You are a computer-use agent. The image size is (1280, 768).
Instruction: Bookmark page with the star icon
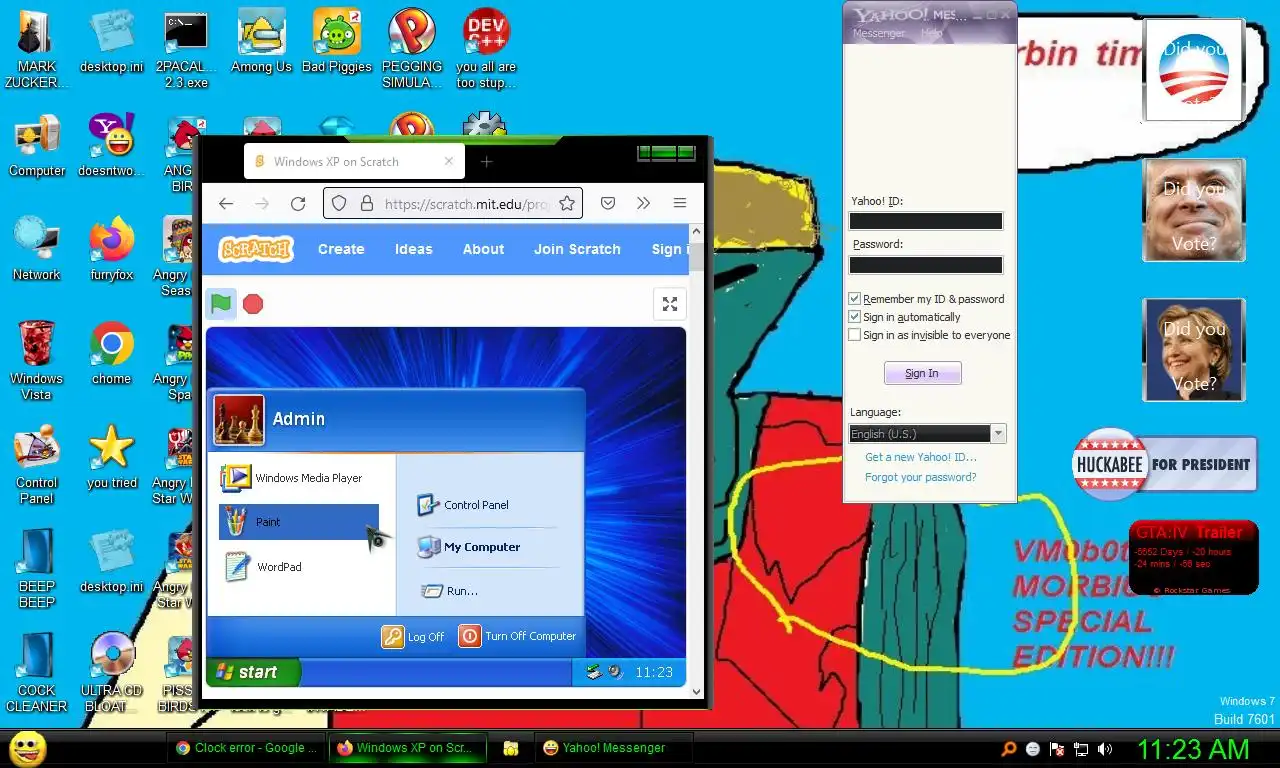click(x=567, y=203)
